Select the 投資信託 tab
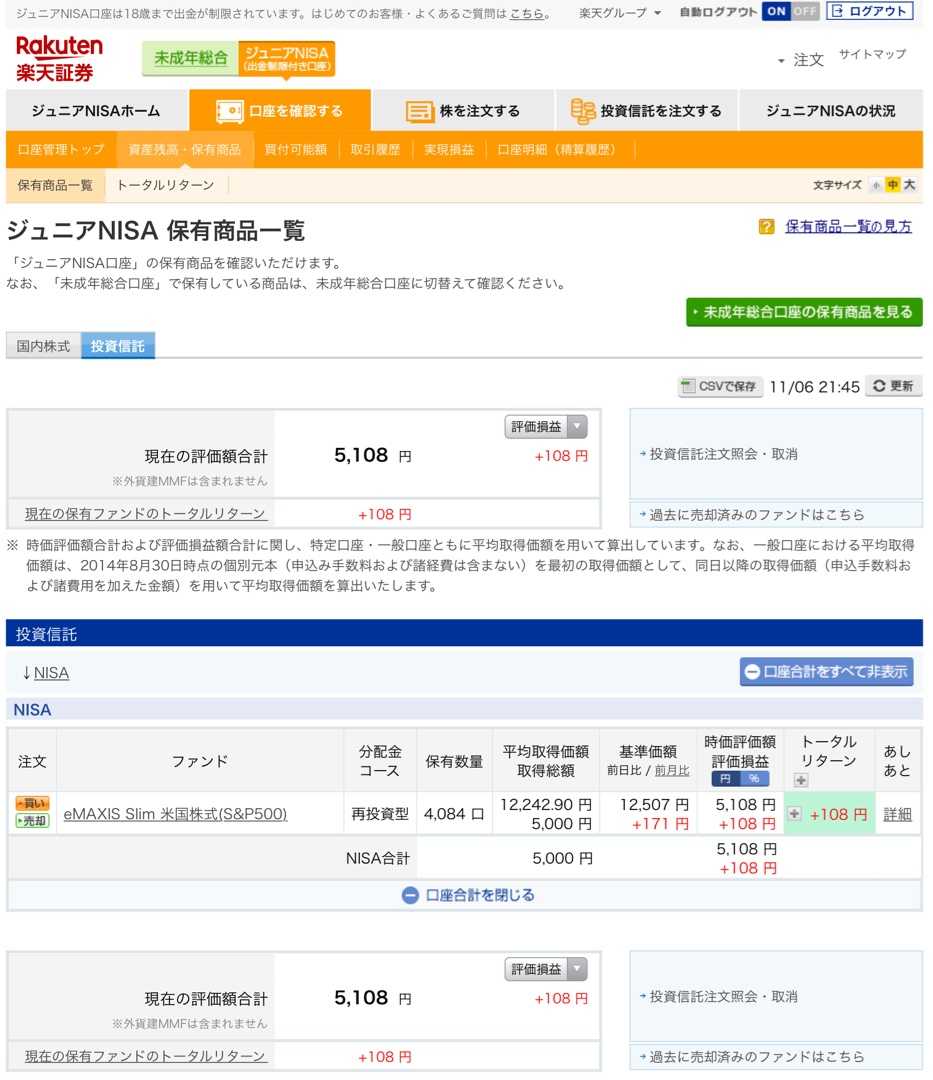933x1080 pixels. tap(118, 346)
